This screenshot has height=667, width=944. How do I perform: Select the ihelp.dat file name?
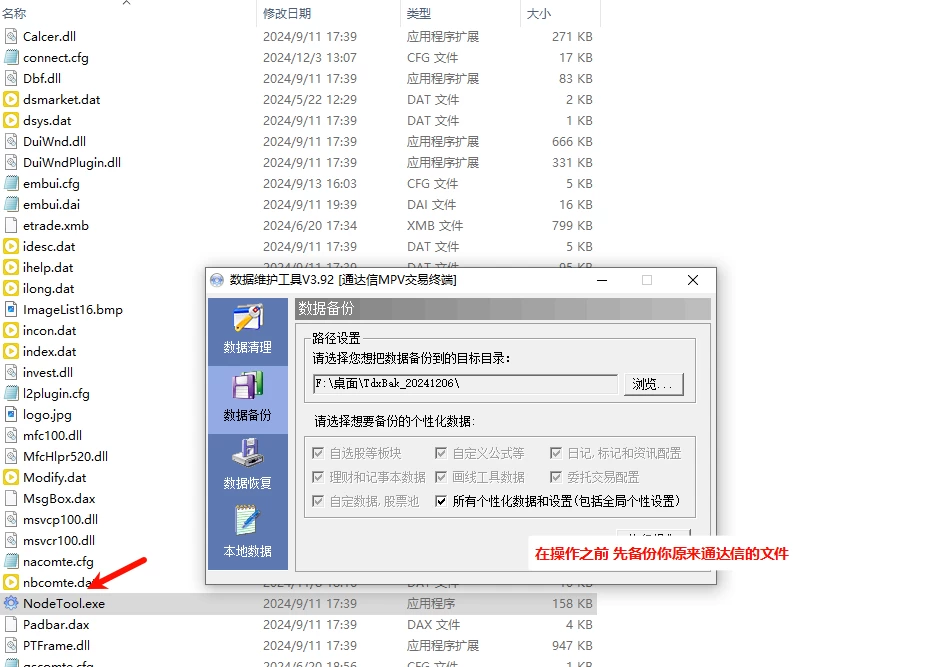coord(48,267)
